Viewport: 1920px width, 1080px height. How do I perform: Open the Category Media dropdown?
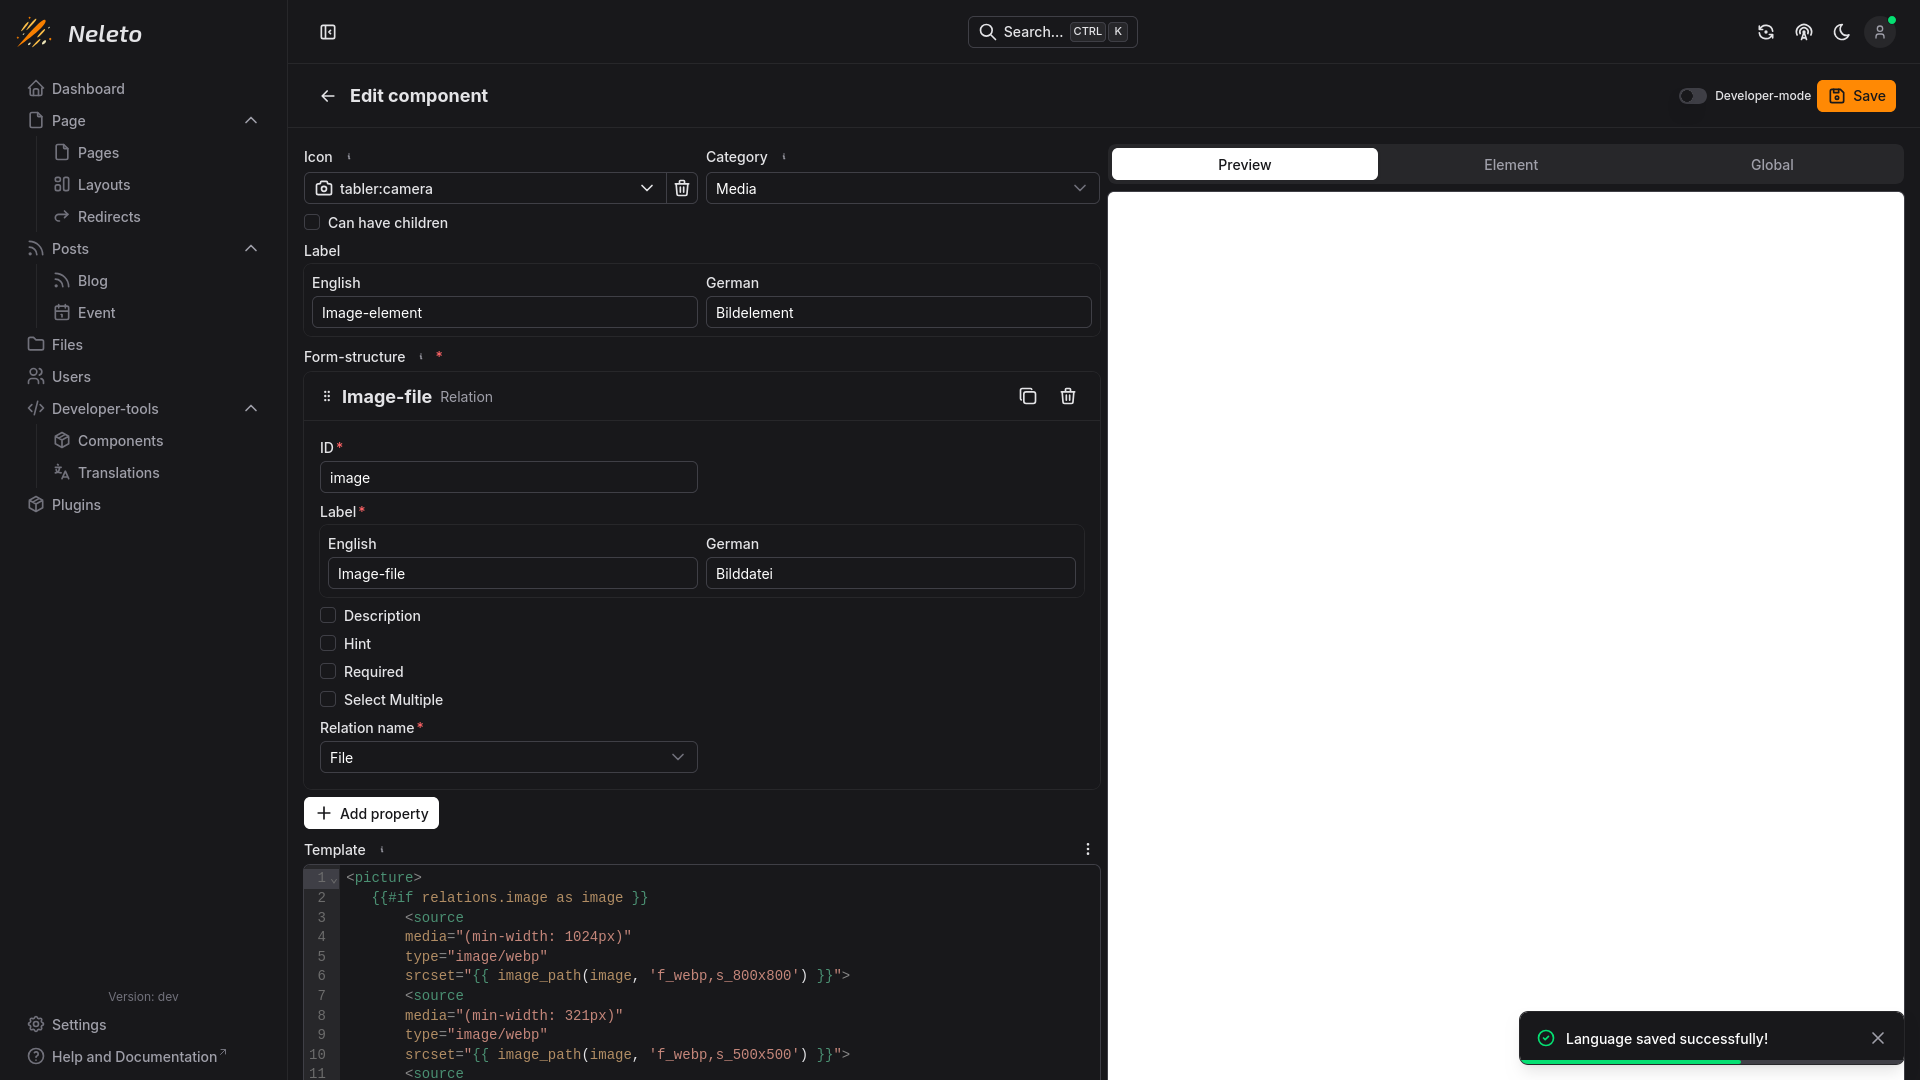[x=902, y=188]
